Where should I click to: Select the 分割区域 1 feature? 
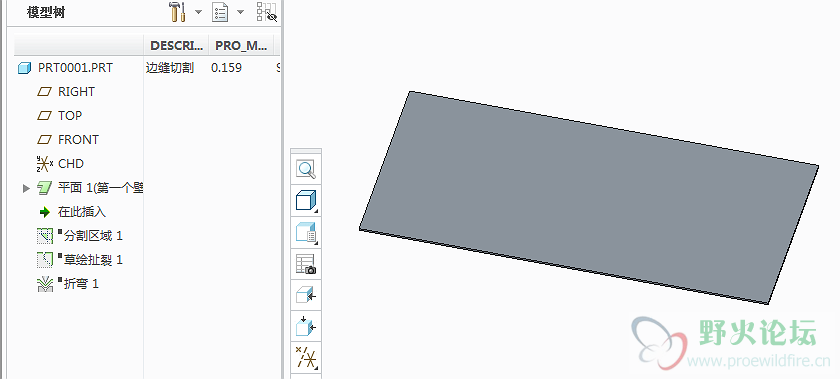[93, 236]
